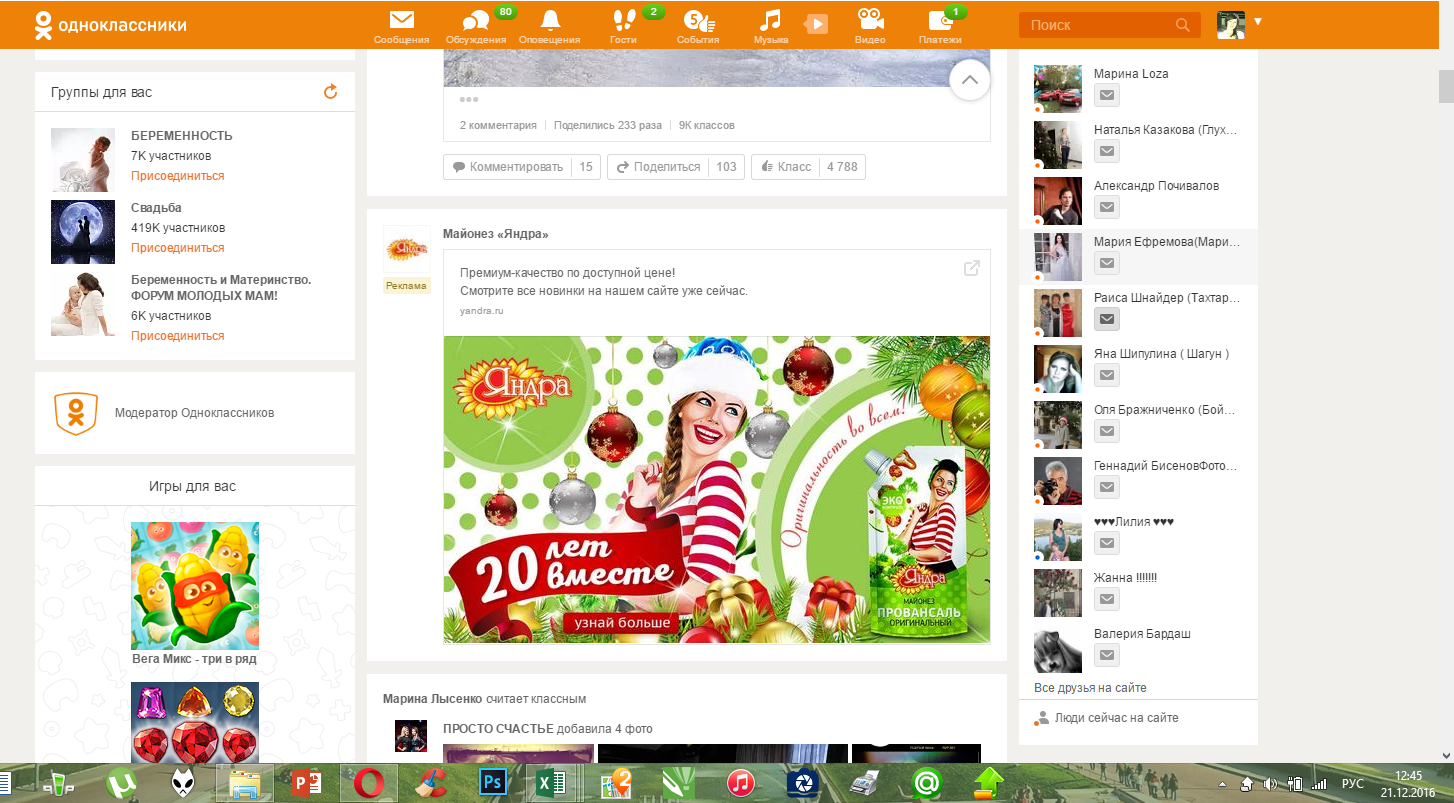Viewport: 1454px width, 803px height.
Task: Join the БЕРЕМЕННОСТЬ group
Action: coord(177,176)
